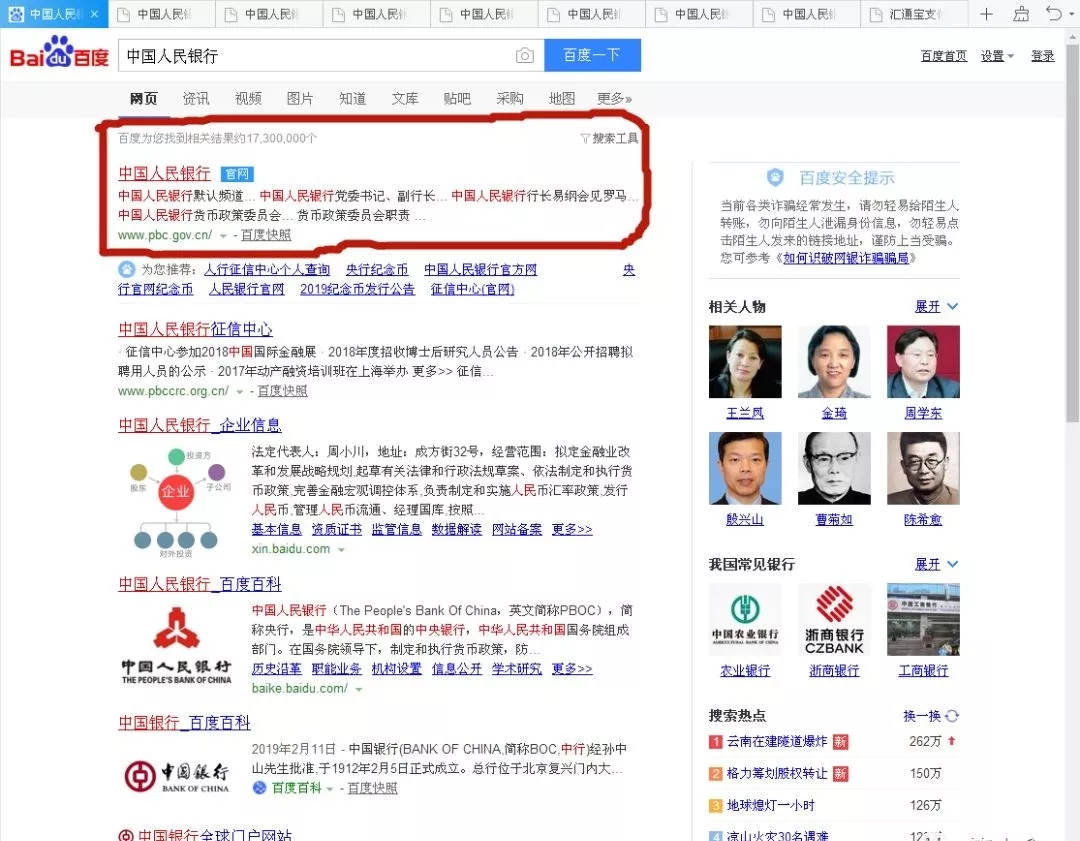Select the 资讯 search tab
The height and width of the screenshot is (841, 1080).
196,98
